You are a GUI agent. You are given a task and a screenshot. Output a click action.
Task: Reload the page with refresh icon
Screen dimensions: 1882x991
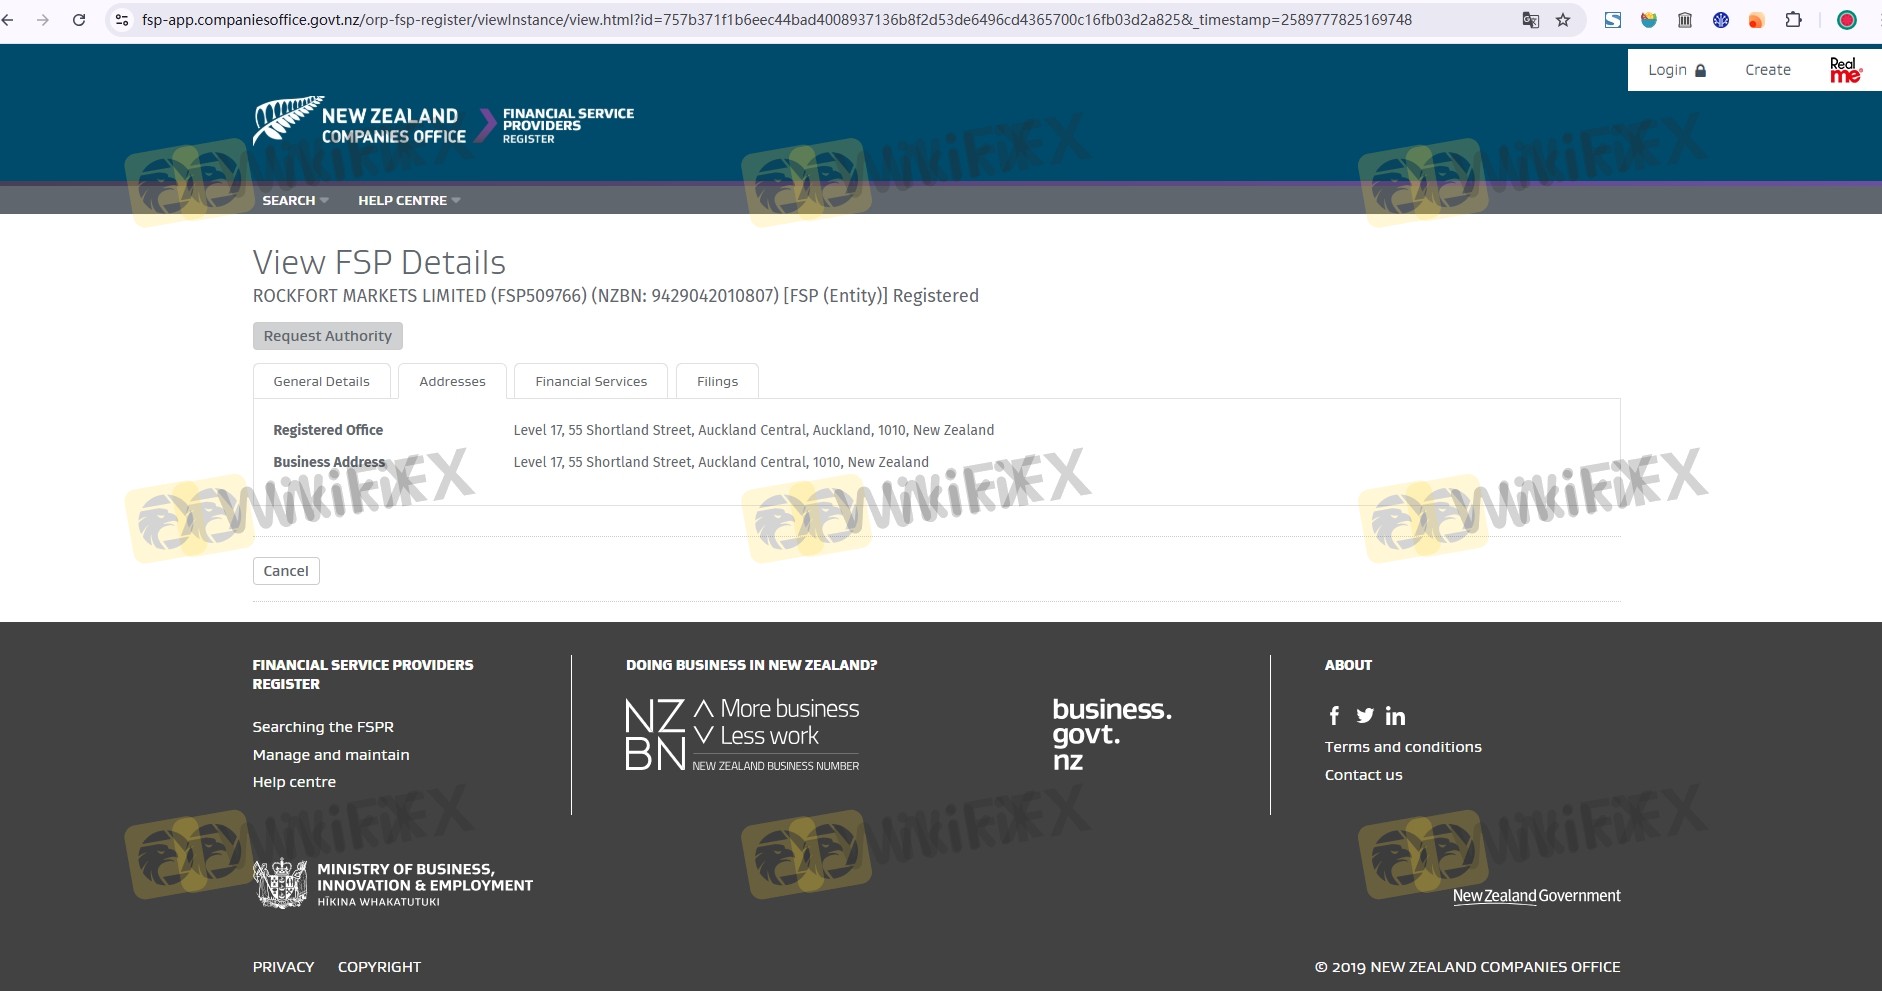point(79,20)
